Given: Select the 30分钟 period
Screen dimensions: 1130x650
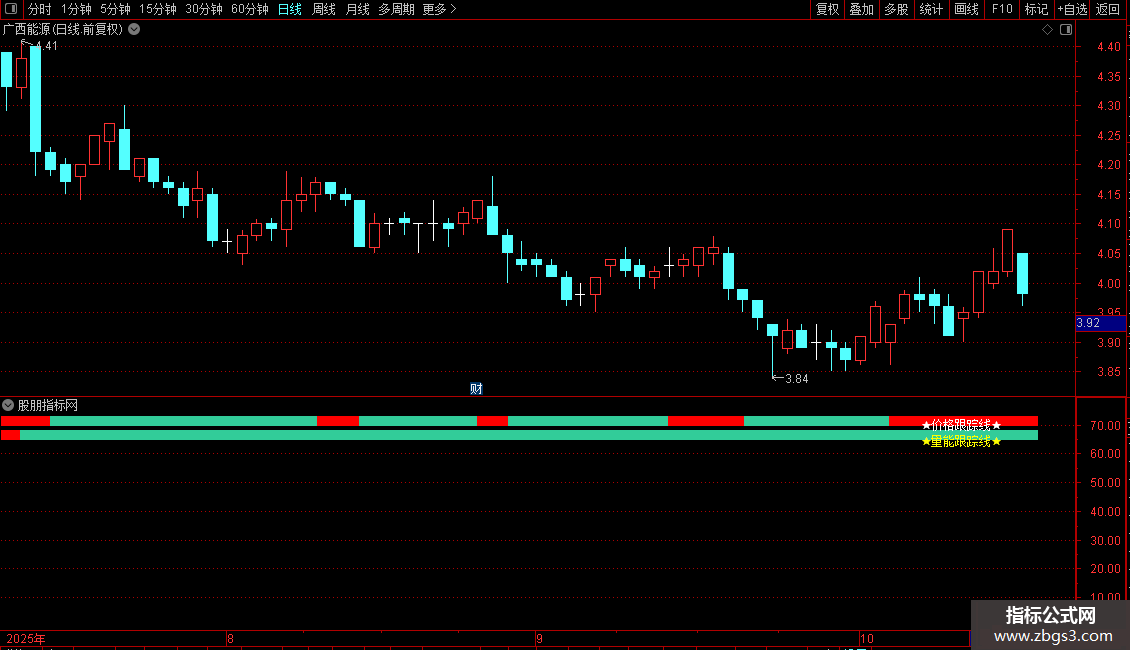Looking at the screenshot, I should [204, 9].
